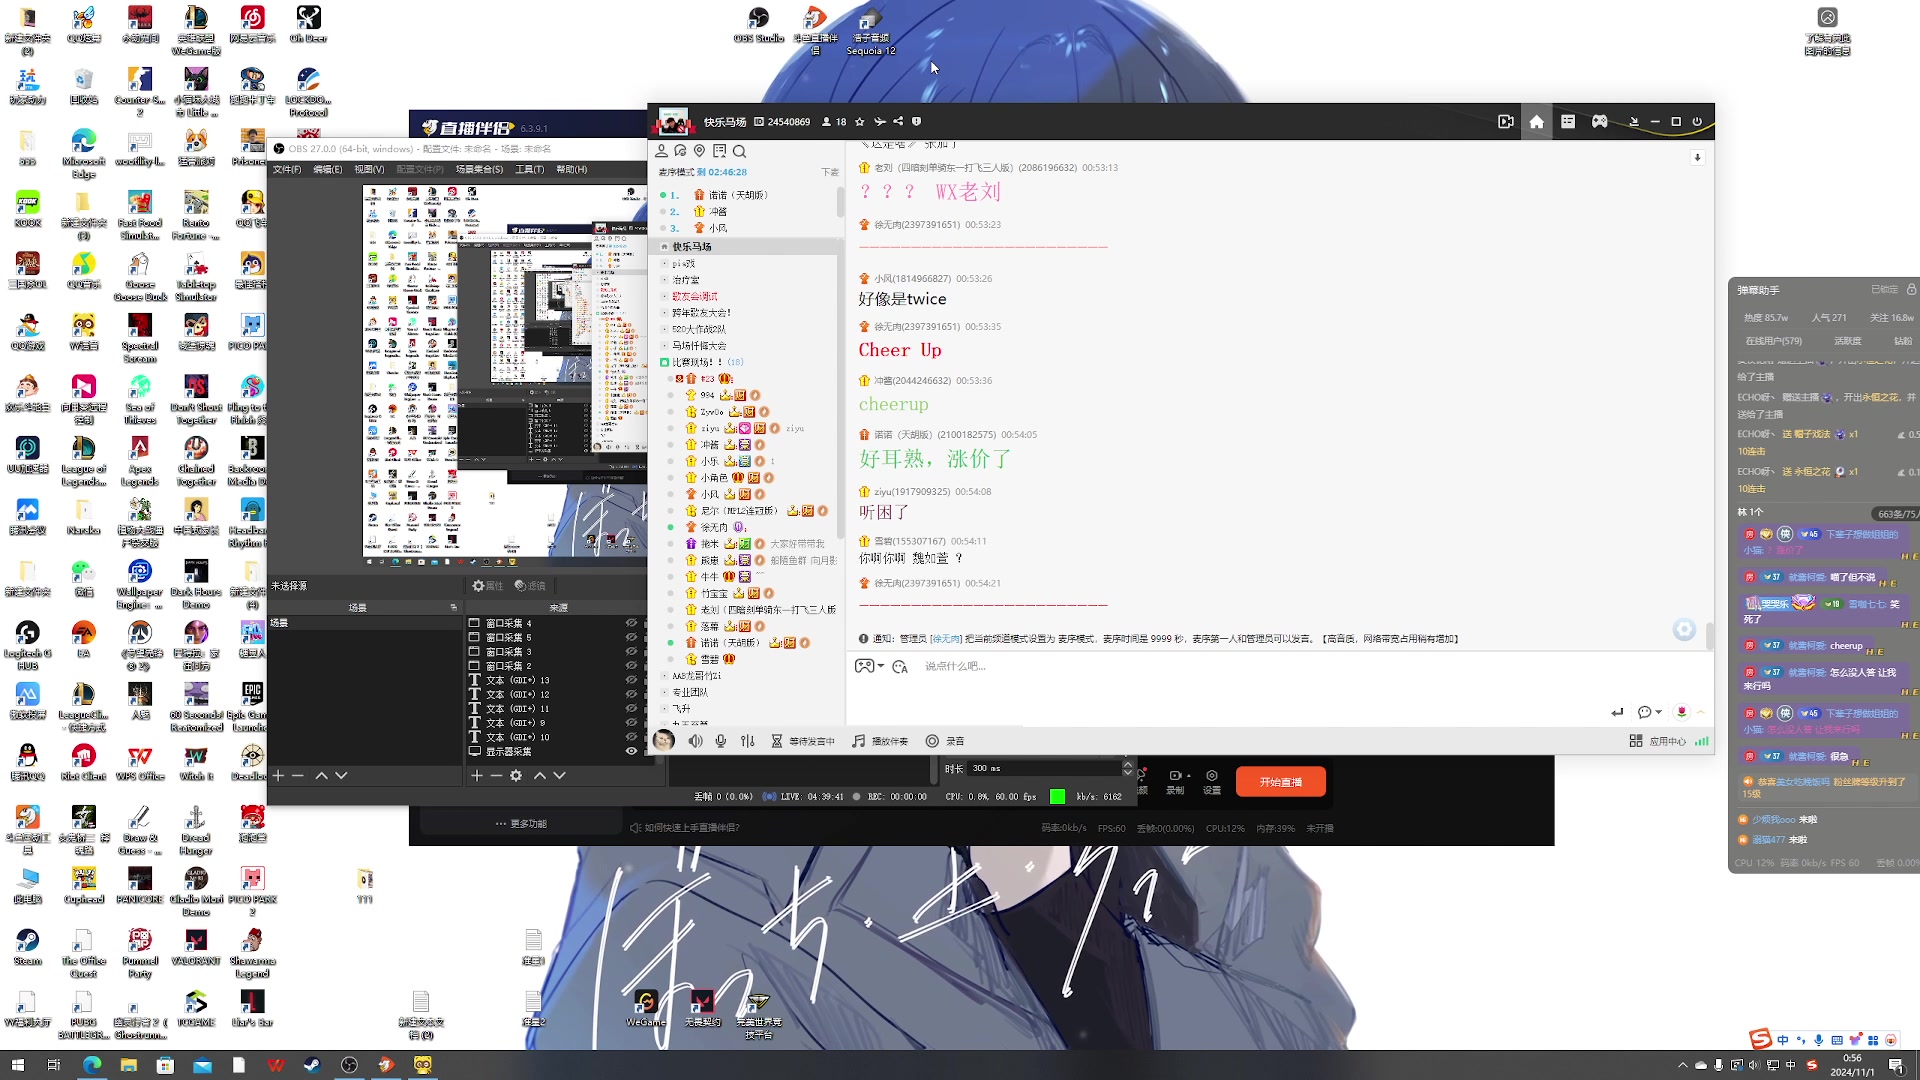Open Microsoft Edge from the taskbar

pyautogui.click(x=92, y=1065)
